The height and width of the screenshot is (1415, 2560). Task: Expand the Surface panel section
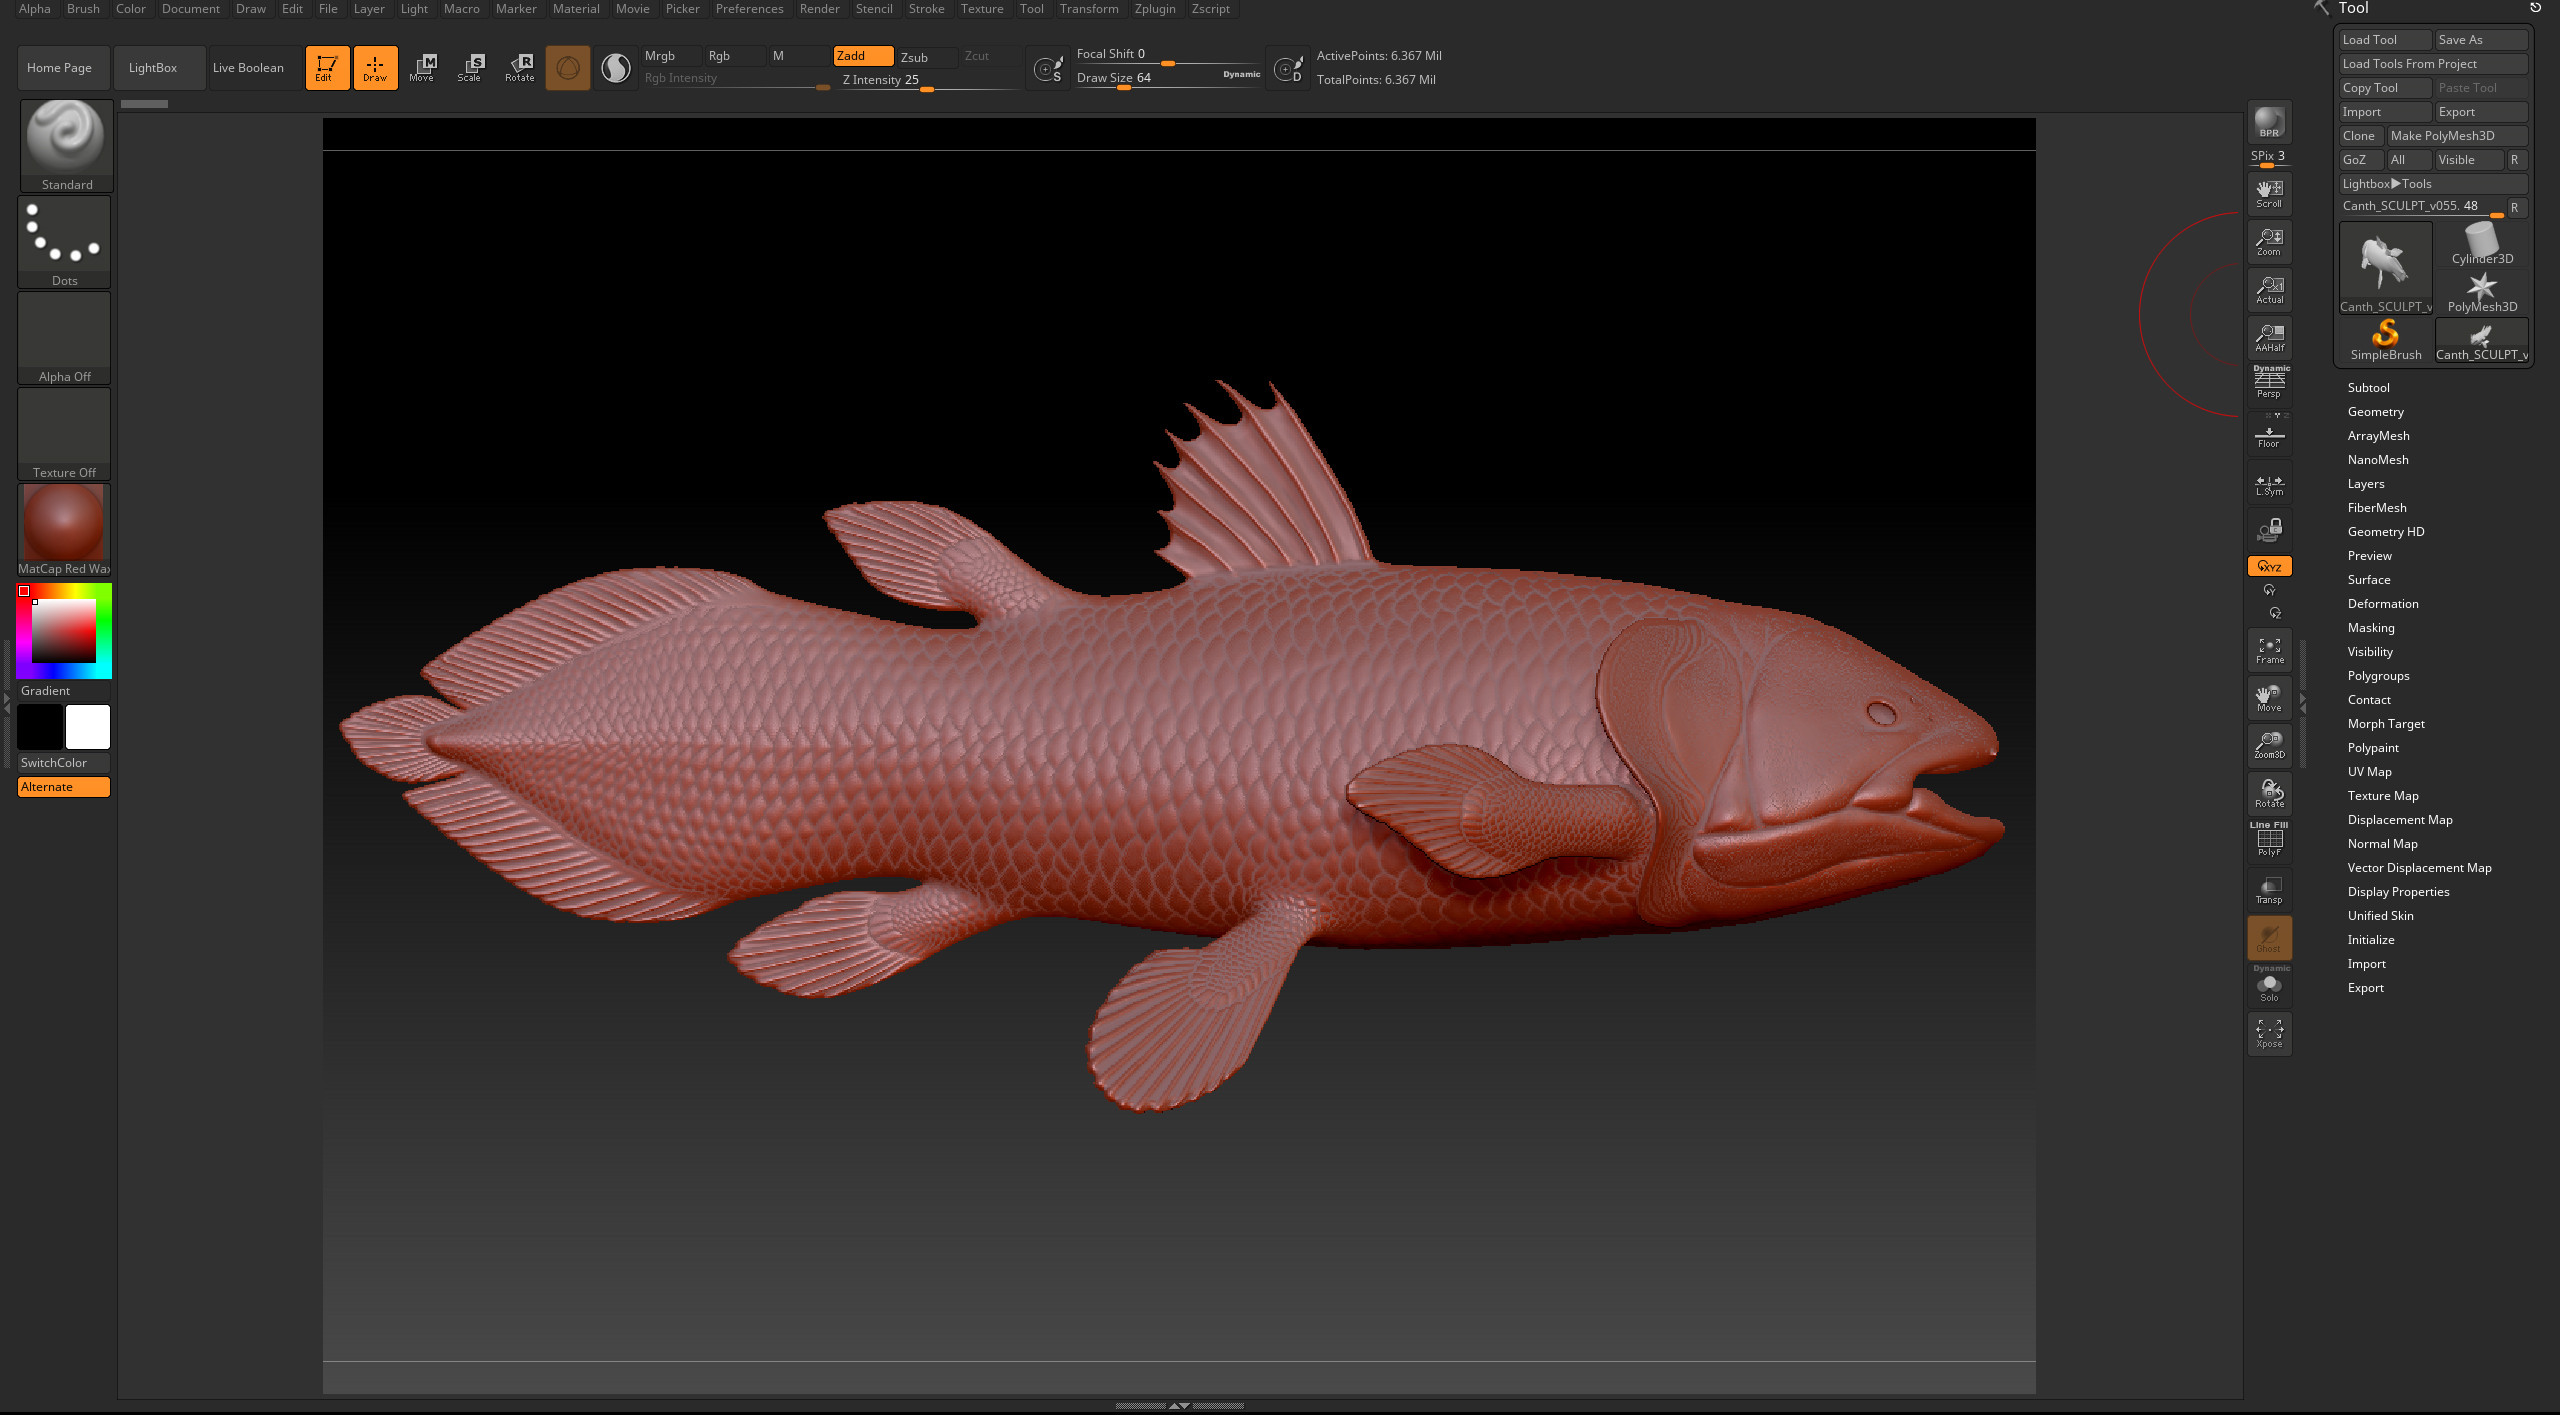click(2367, 579)
